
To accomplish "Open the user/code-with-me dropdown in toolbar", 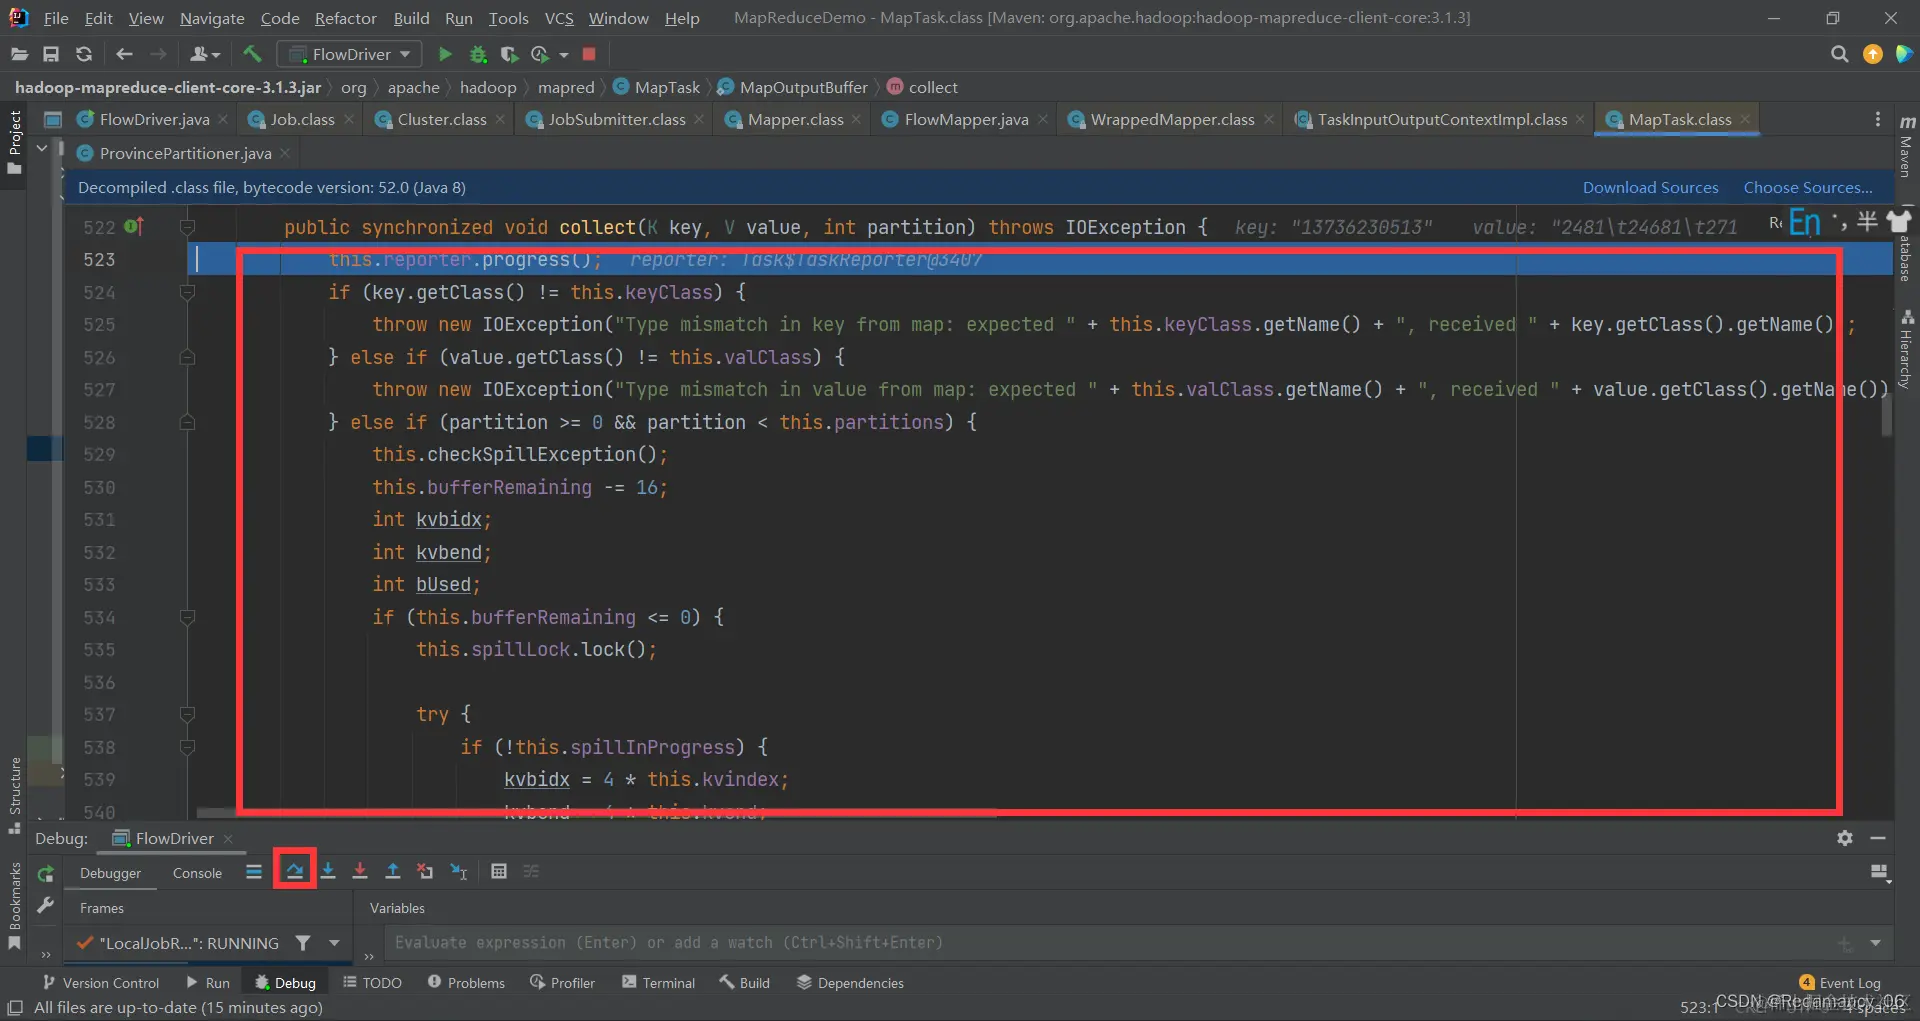I will click(205, 54).
